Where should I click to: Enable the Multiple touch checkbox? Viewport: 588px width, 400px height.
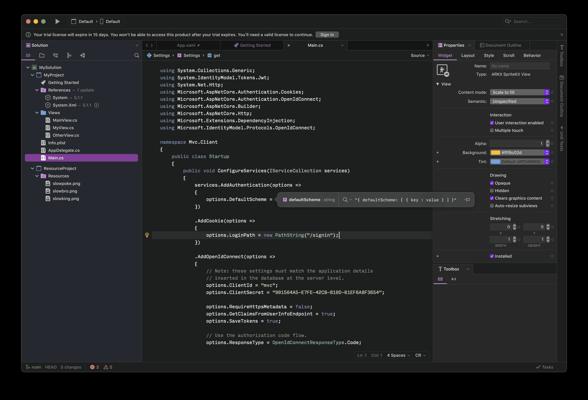[492, 130]
